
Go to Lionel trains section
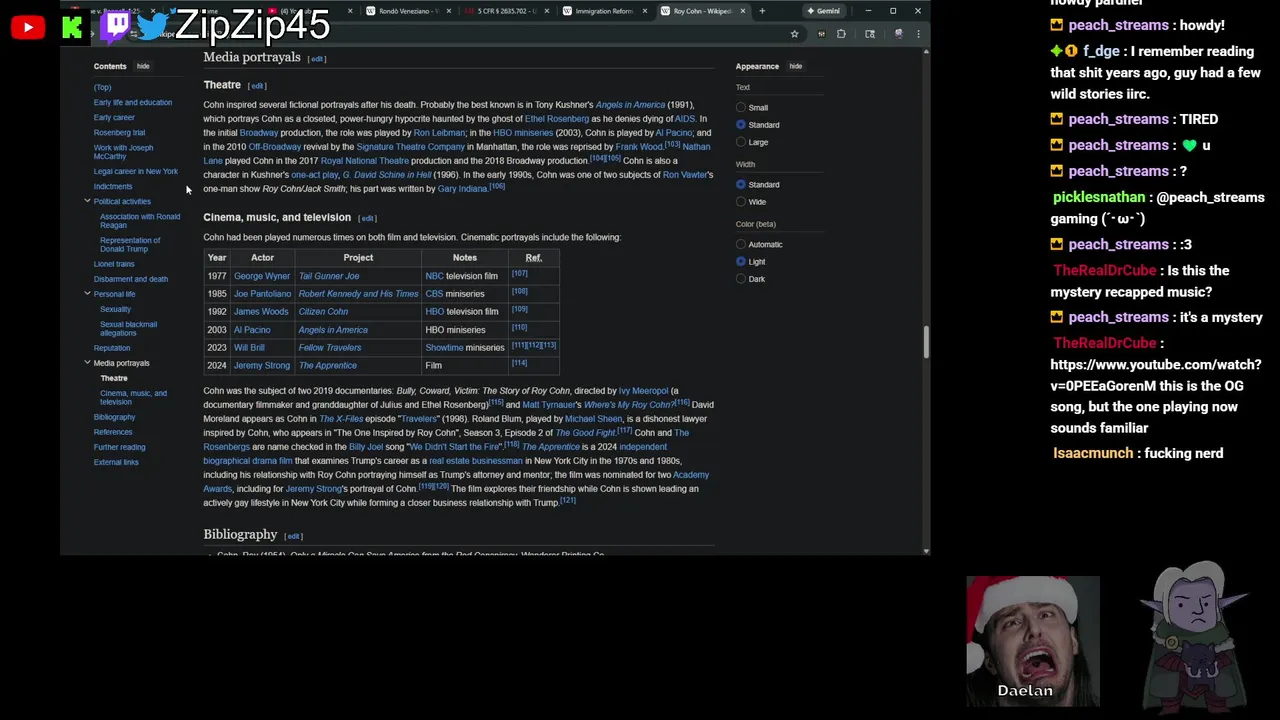coord(114,264)
